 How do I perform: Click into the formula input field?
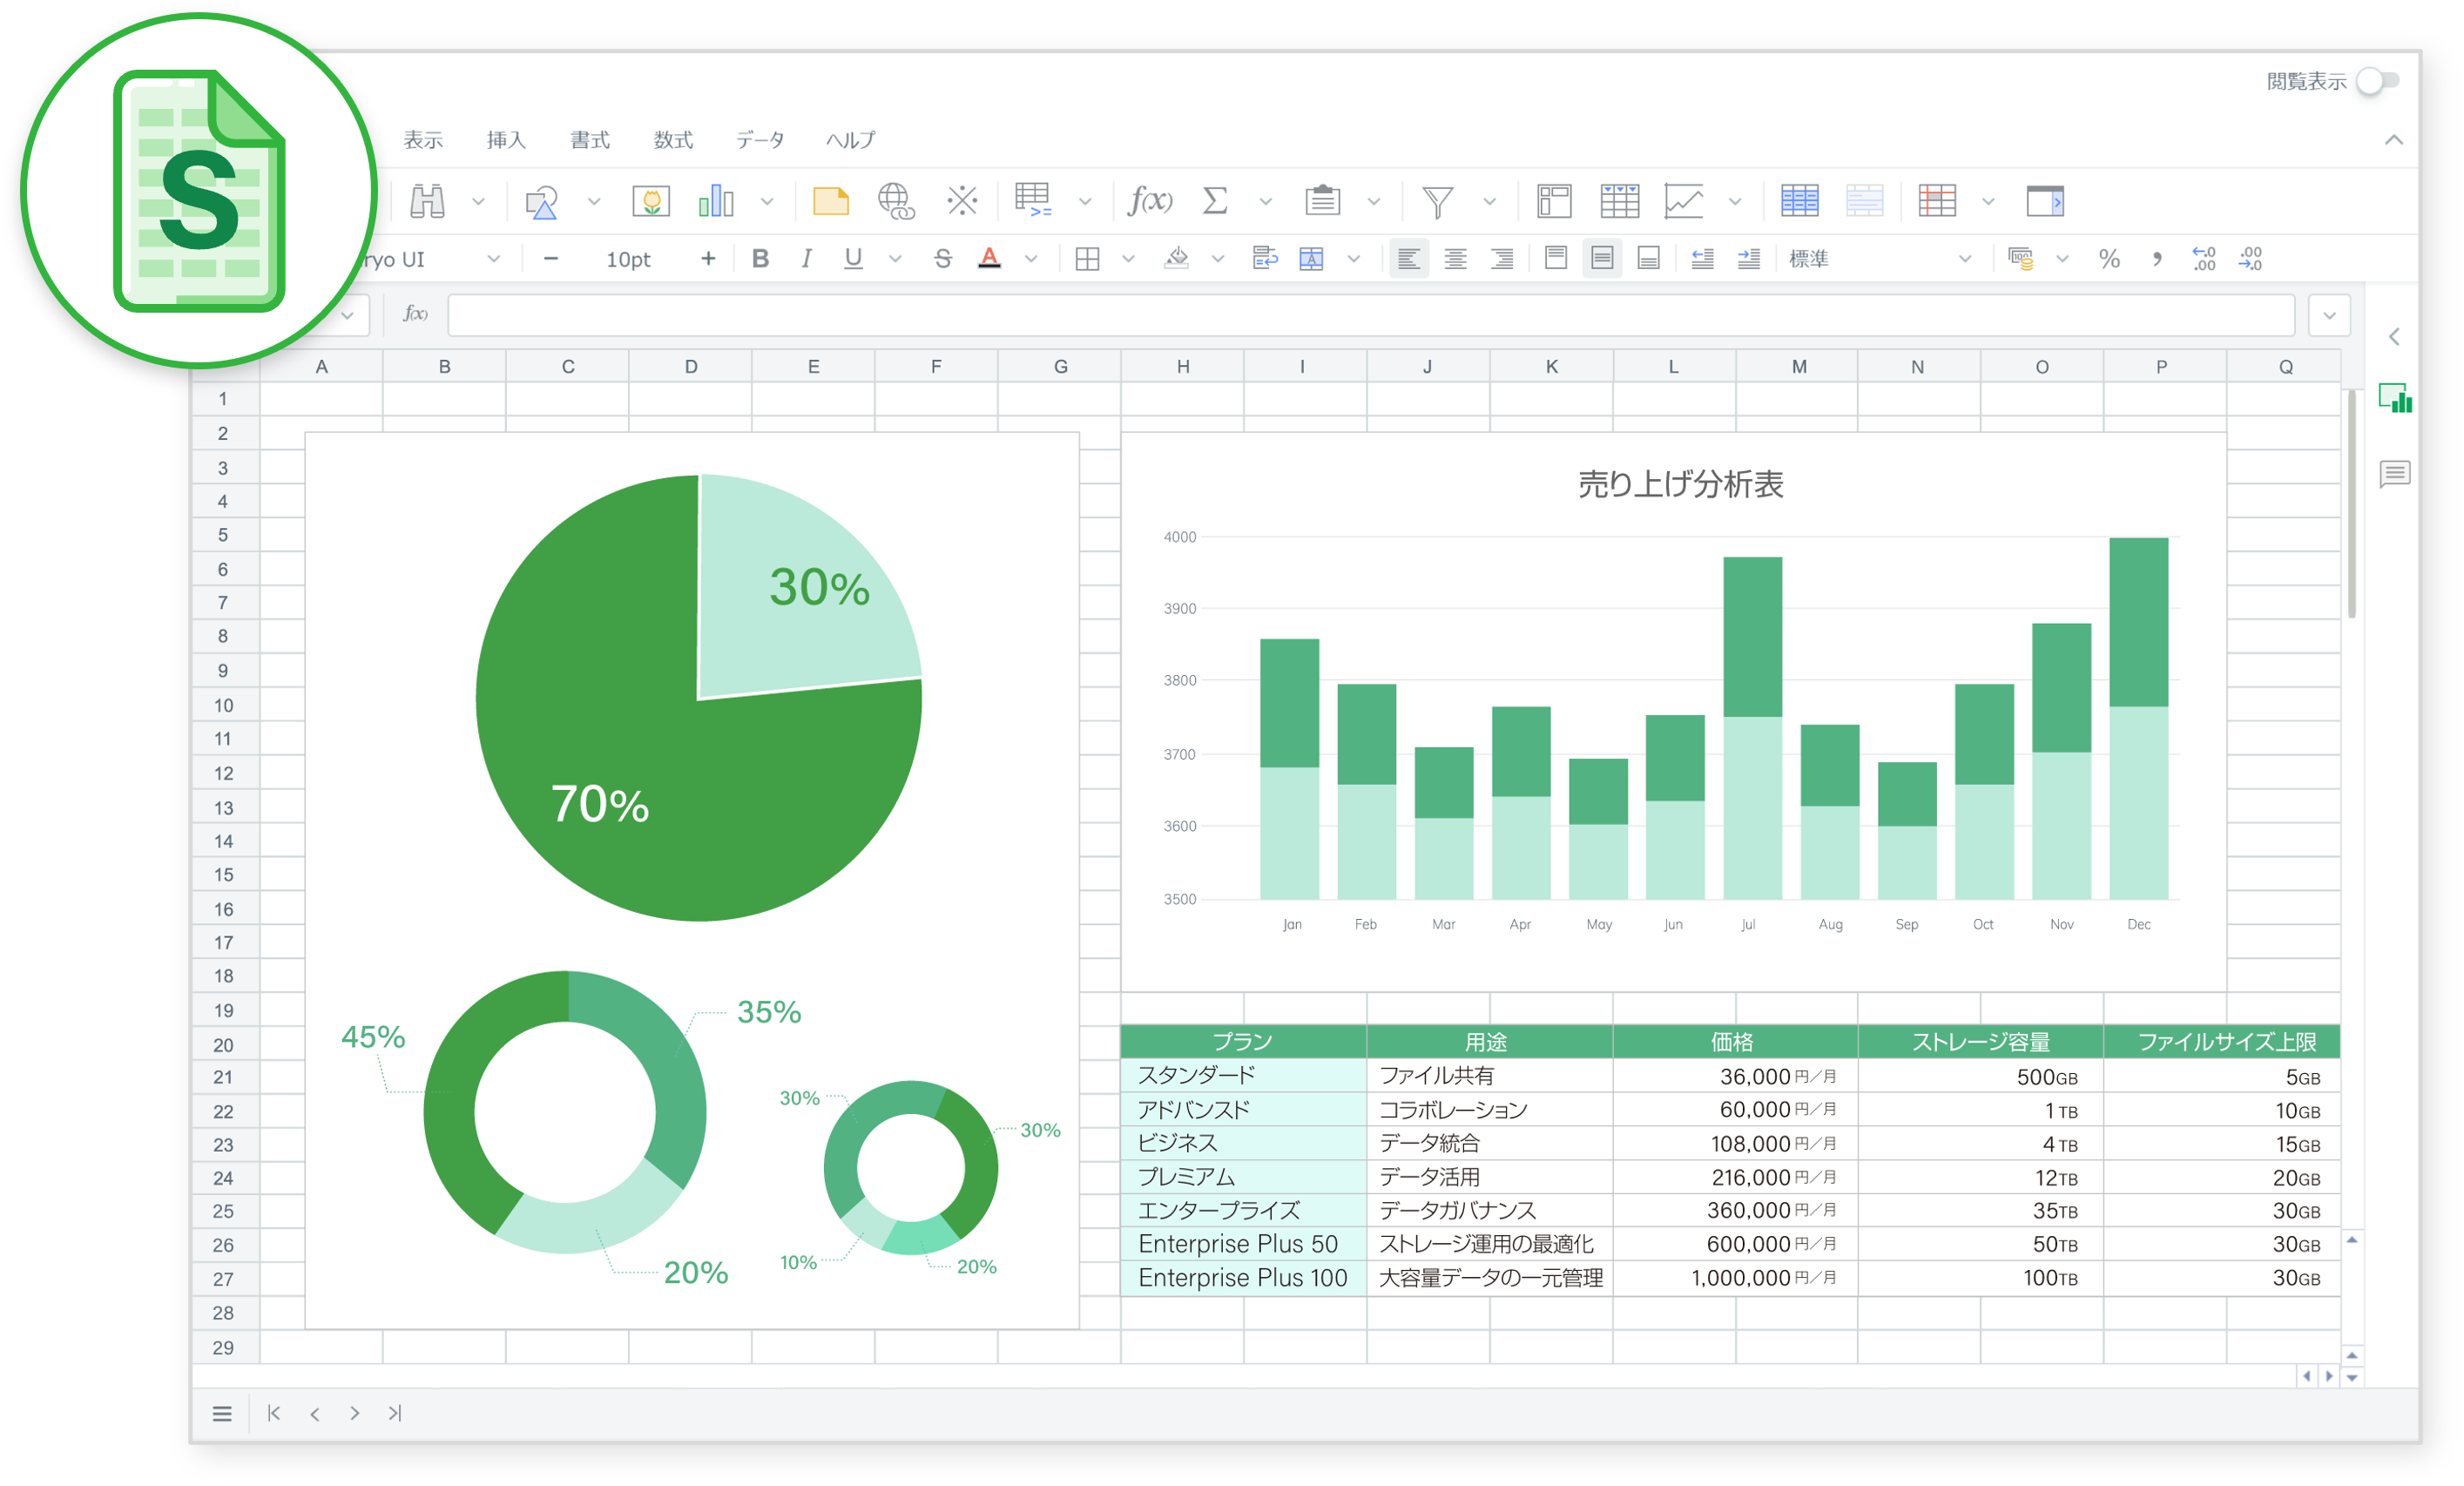1370,316
